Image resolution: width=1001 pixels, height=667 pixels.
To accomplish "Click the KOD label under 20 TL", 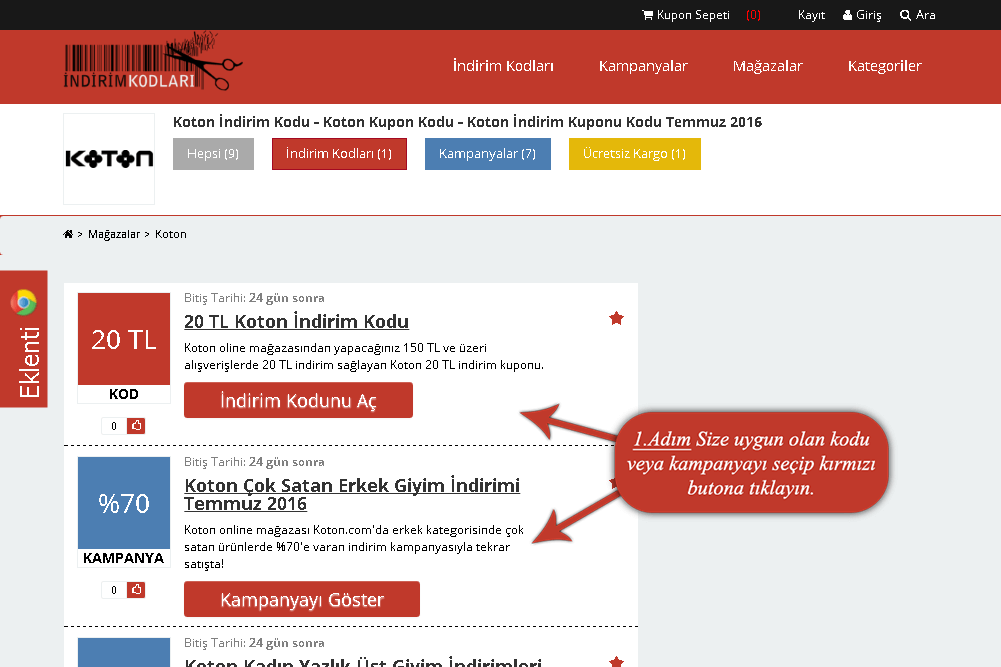I will [x=124, y=394].
